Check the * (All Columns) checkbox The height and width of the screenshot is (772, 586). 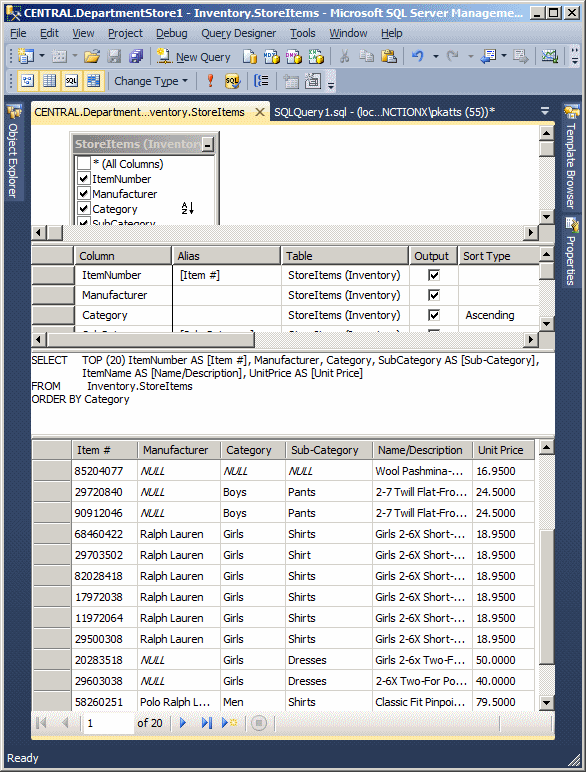[84, 163]
